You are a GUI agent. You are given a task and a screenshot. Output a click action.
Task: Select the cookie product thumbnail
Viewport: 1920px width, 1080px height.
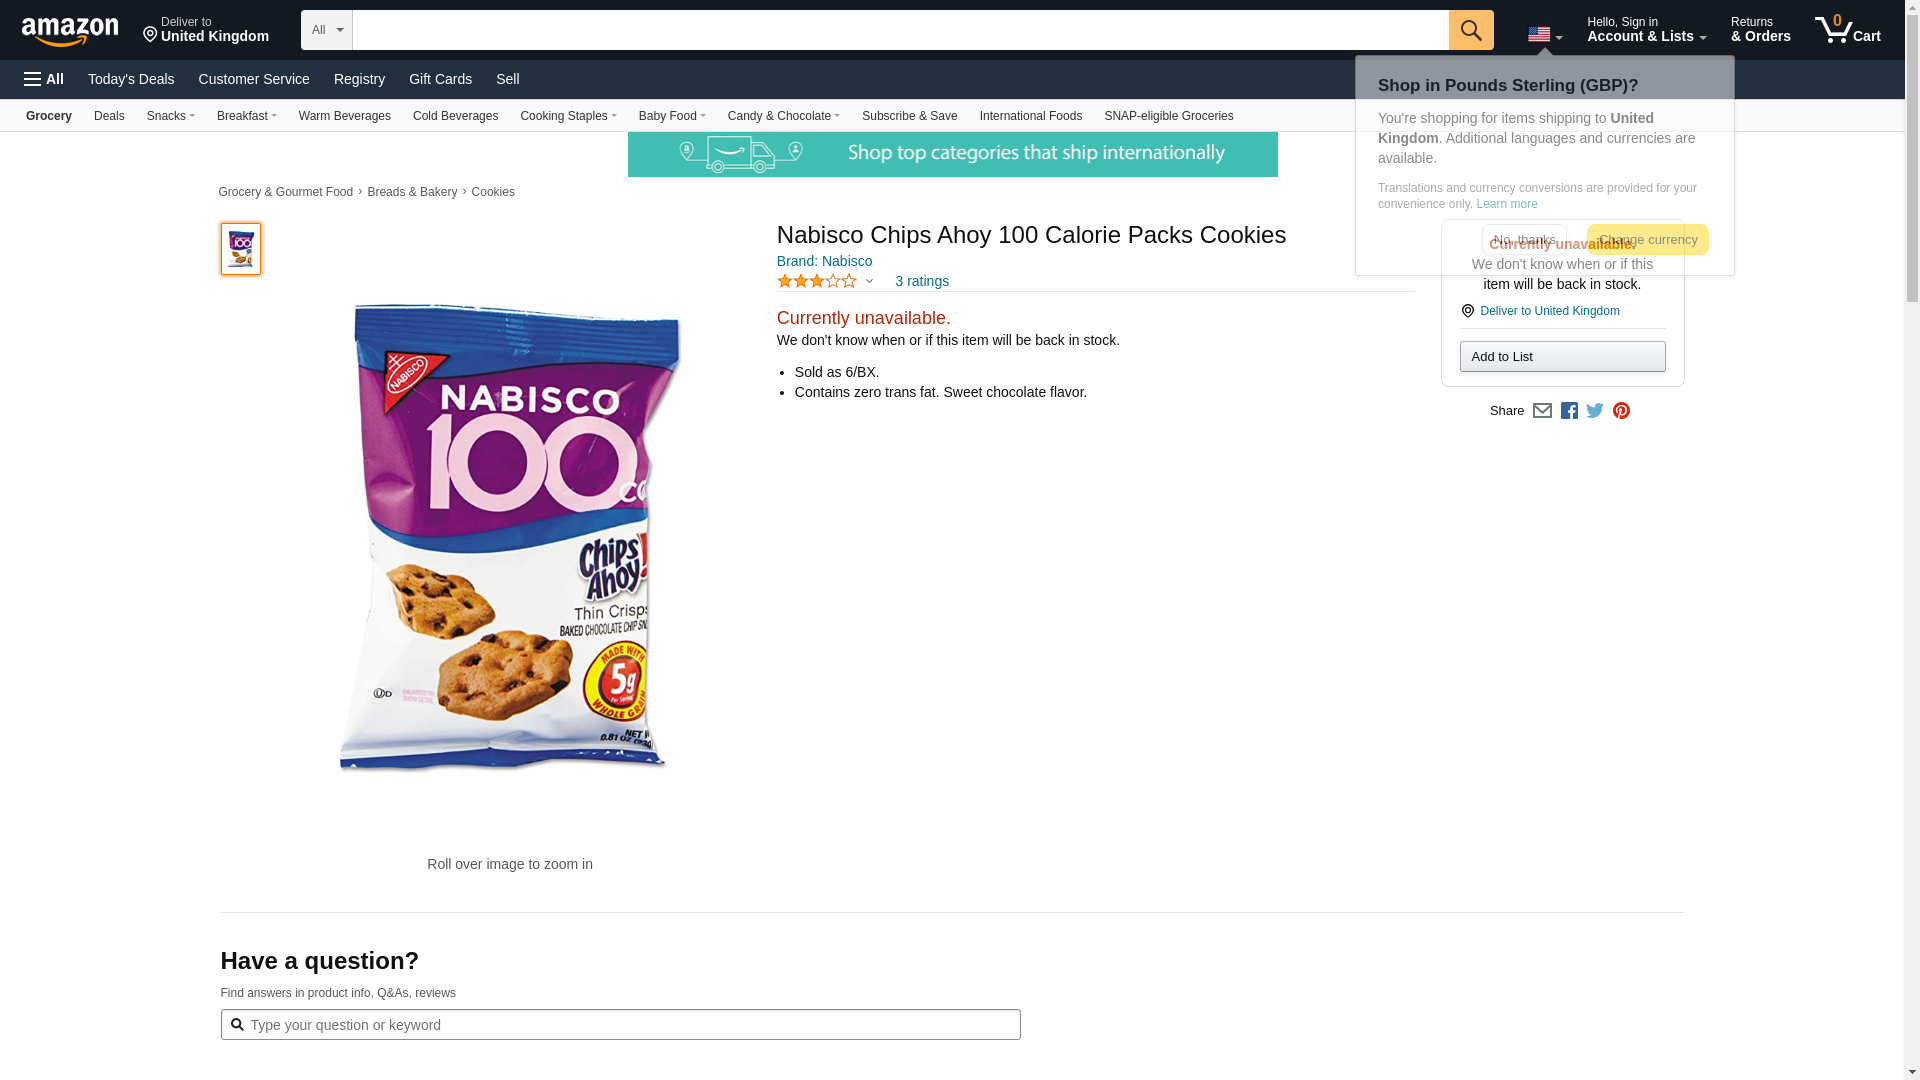pos(241,249)
